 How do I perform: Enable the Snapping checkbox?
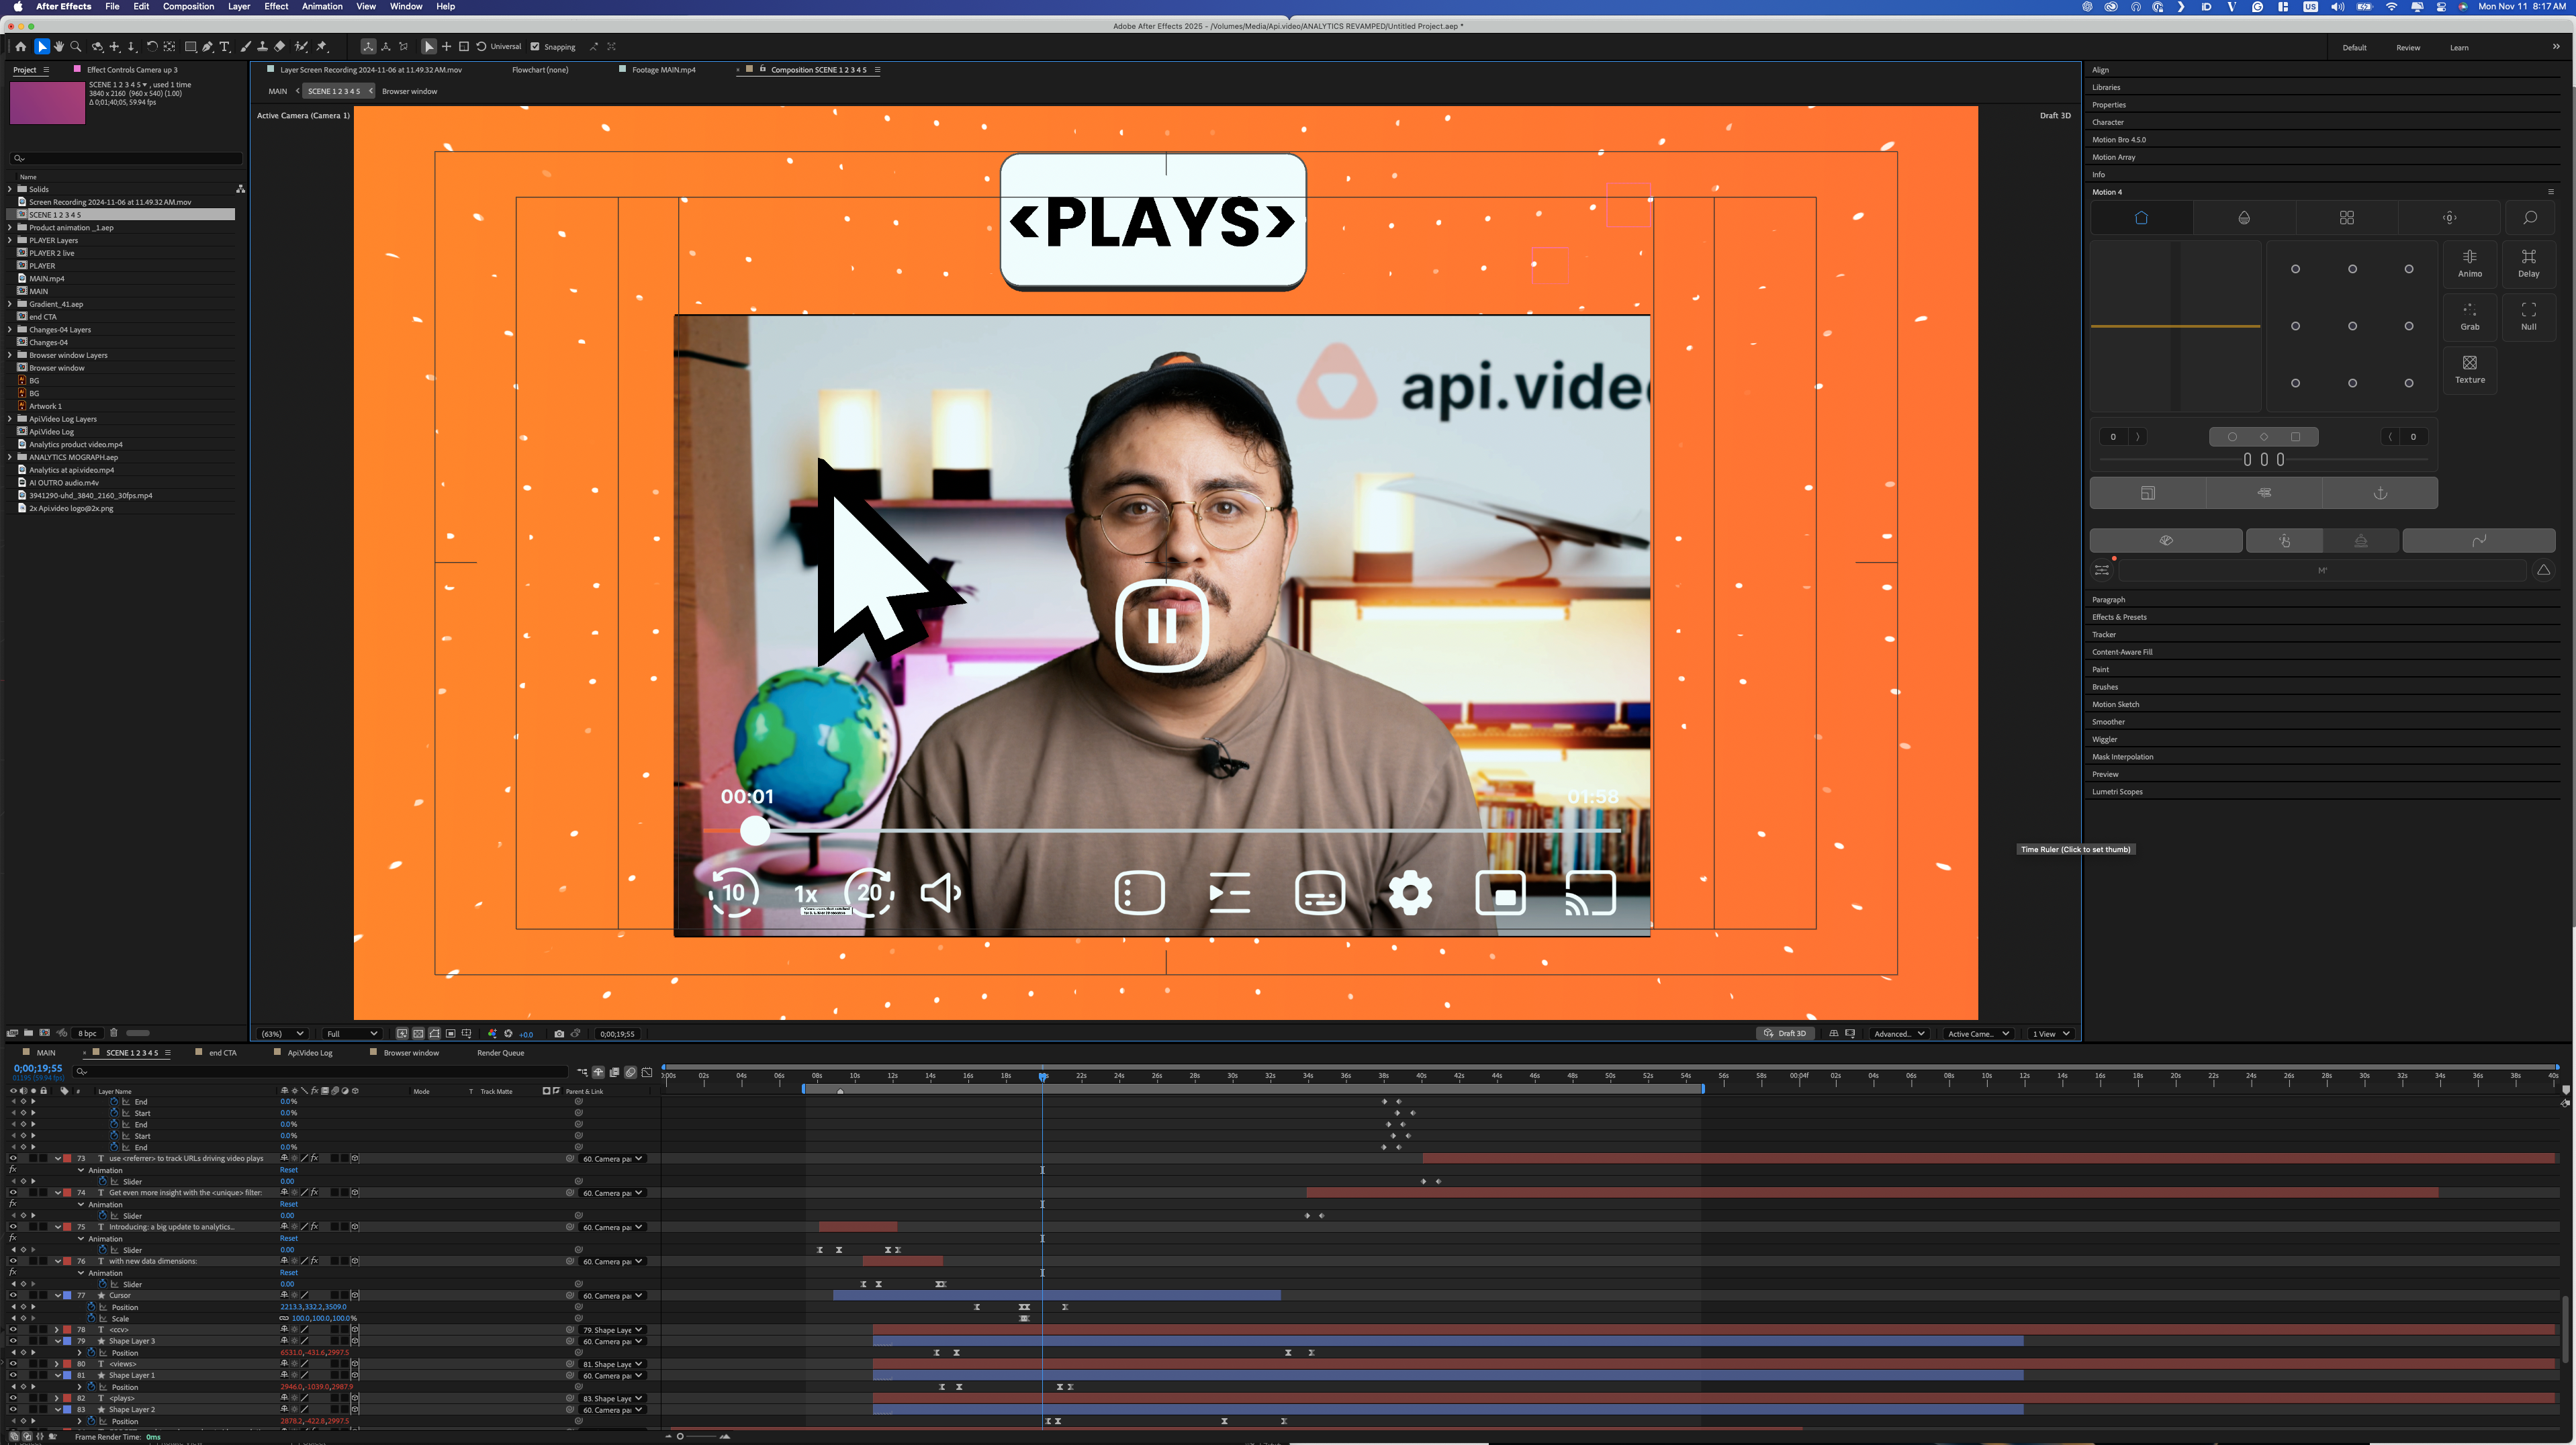(535, 46)
